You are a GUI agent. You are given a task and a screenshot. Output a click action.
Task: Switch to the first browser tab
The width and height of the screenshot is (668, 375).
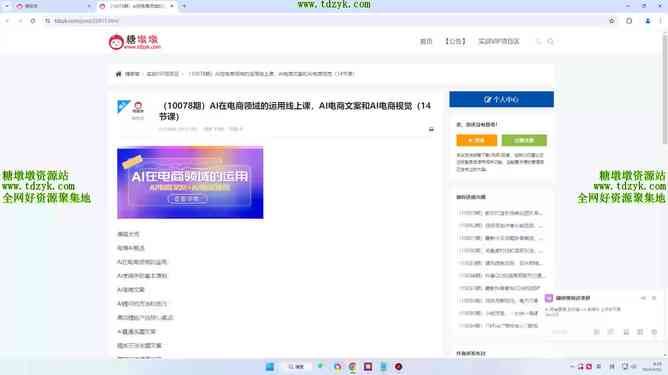(53, 6)
